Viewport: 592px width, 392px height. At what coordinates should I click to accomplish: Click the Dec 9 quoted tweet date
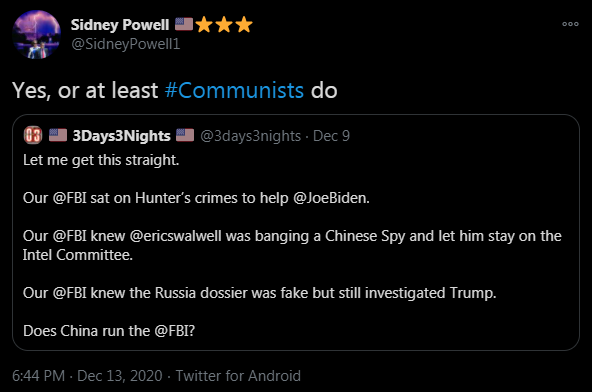[x=331, y=136]
